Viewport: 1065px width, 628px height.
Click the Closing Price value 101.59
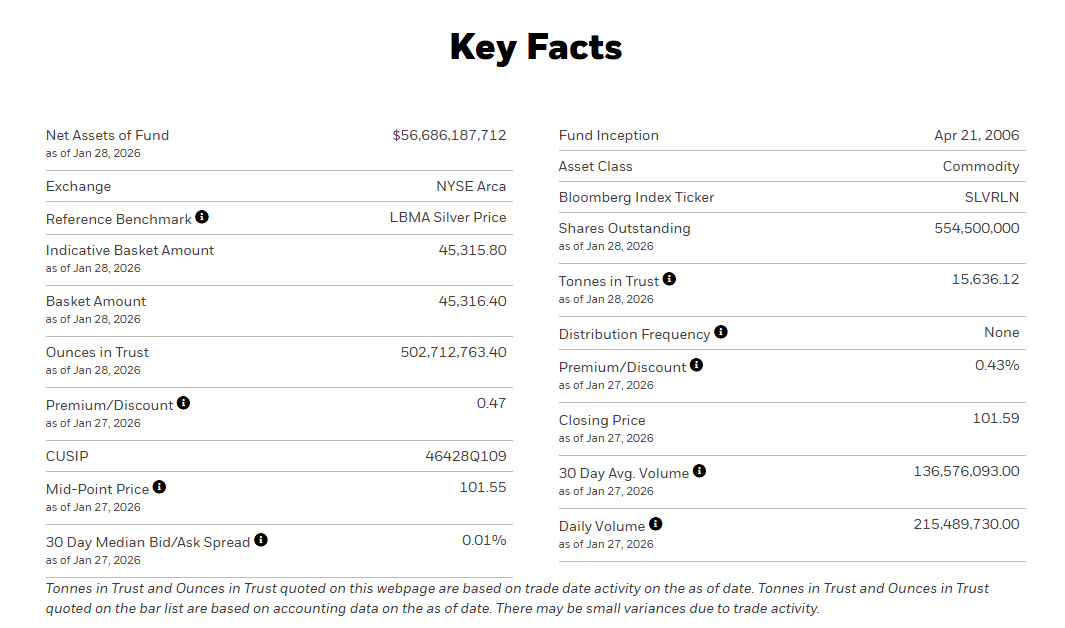[996, 418]
